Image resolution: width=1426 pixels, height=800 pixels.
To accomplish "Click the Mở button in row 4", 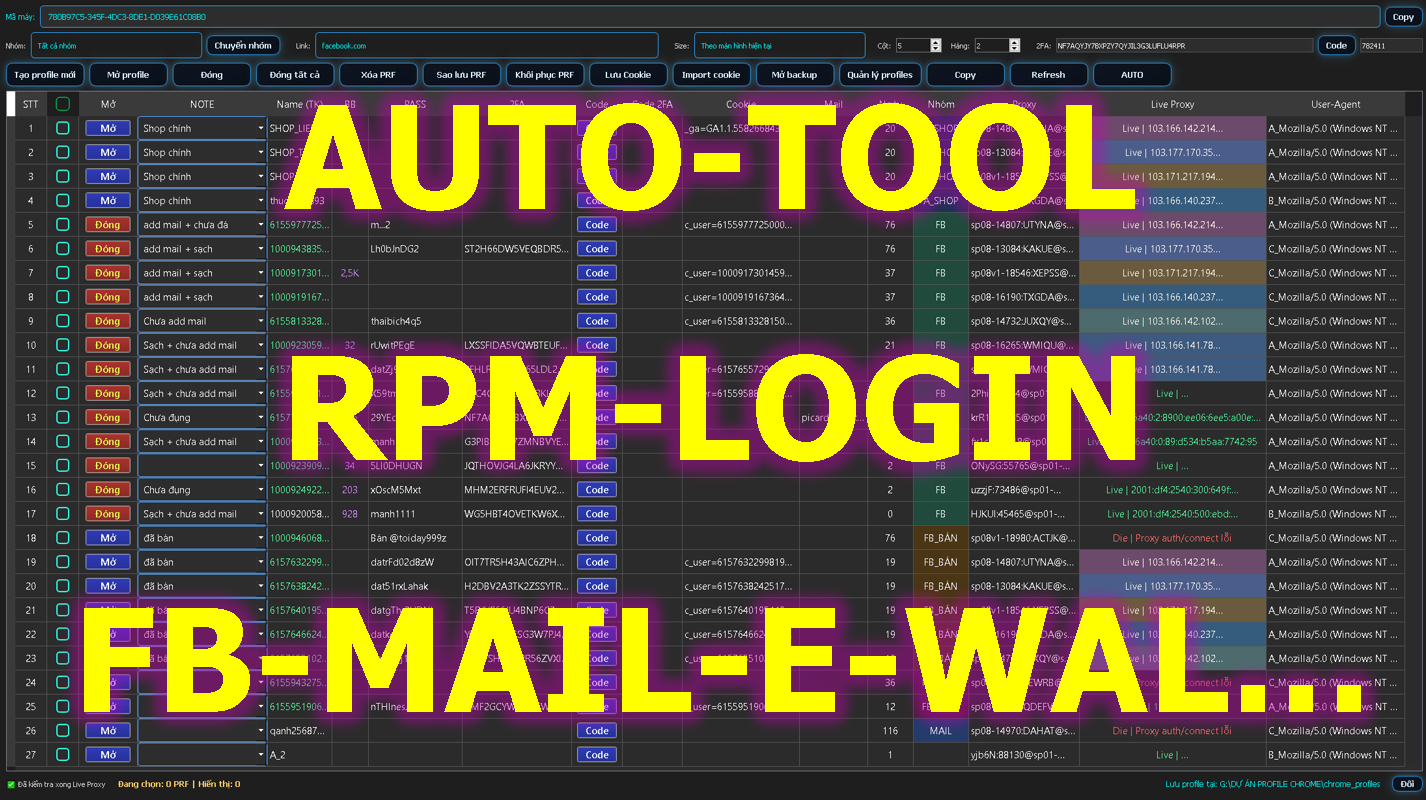I will 108,200.
